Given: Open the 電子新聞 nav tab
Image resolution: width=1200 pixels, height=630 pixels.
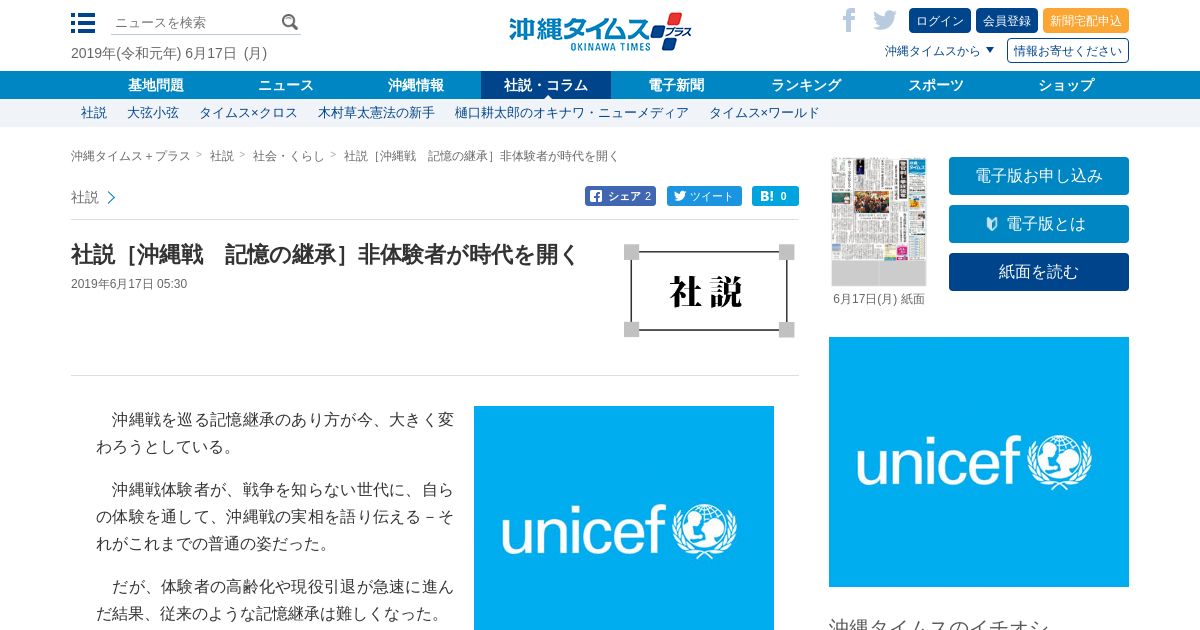Looking at the screenshot, I should 676,85.
